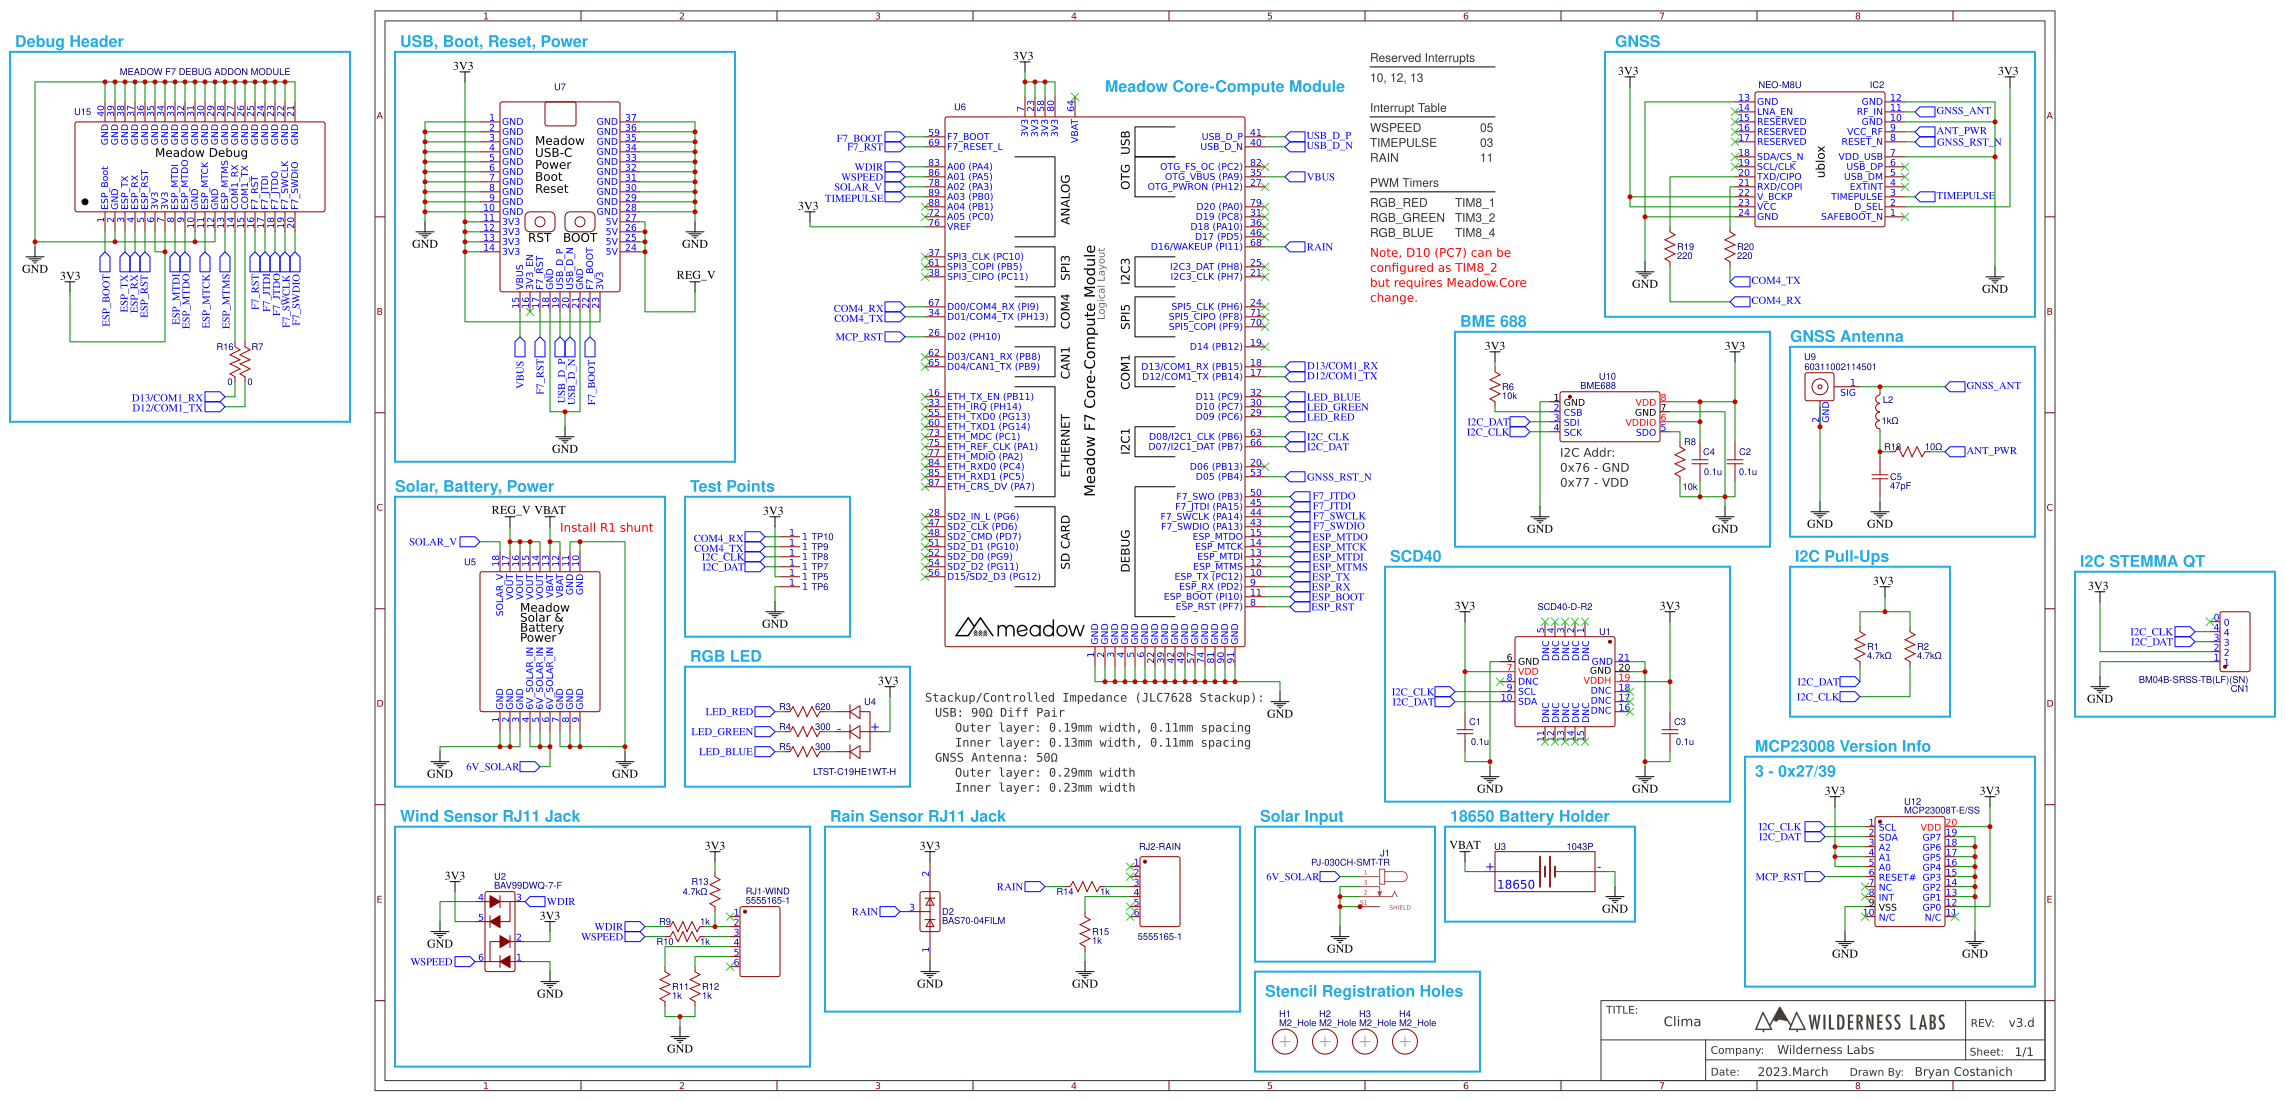The height and width of the screenshot is (1101, 2285).
Task: Click the Wilderness Labs logo in the title block
Action: (1850, 1021)
